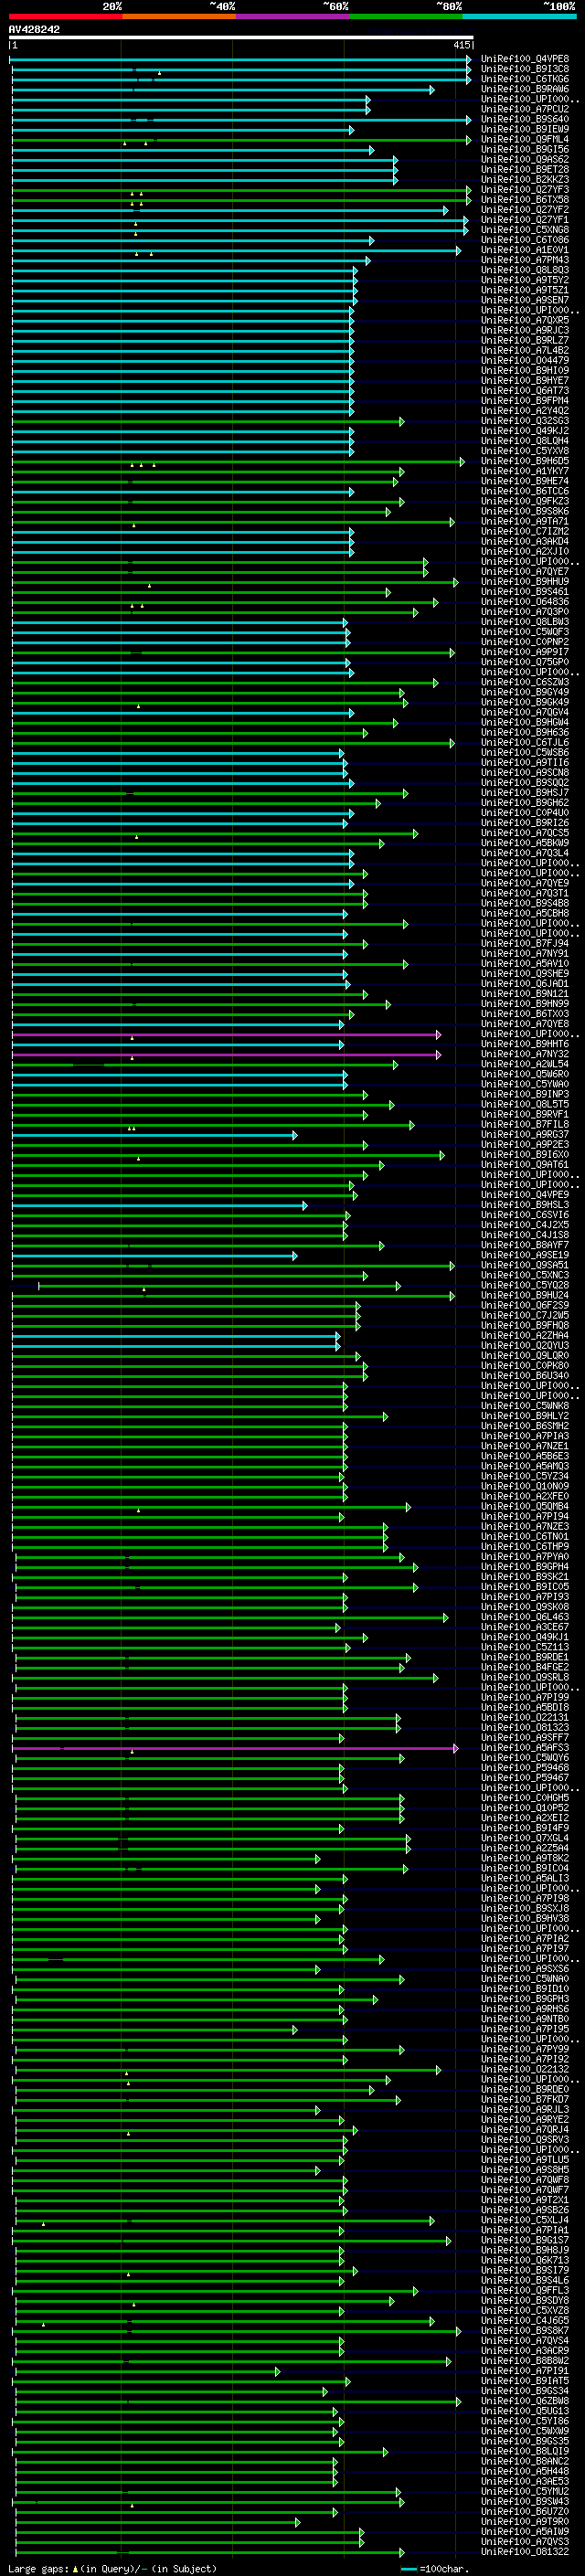Select hit label UniRef100_O04479
585x2576 pixels.
click(x=525, y=360)
